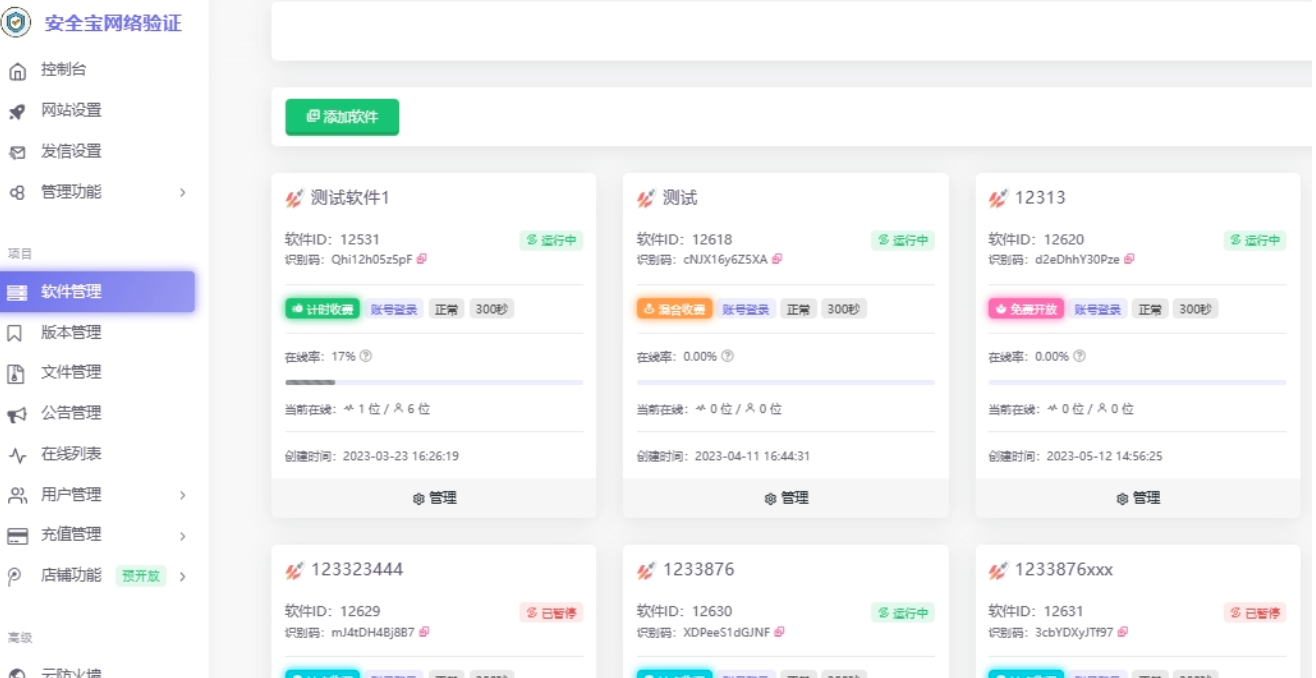Open the 控制台 home icon

tap(17, 71)
